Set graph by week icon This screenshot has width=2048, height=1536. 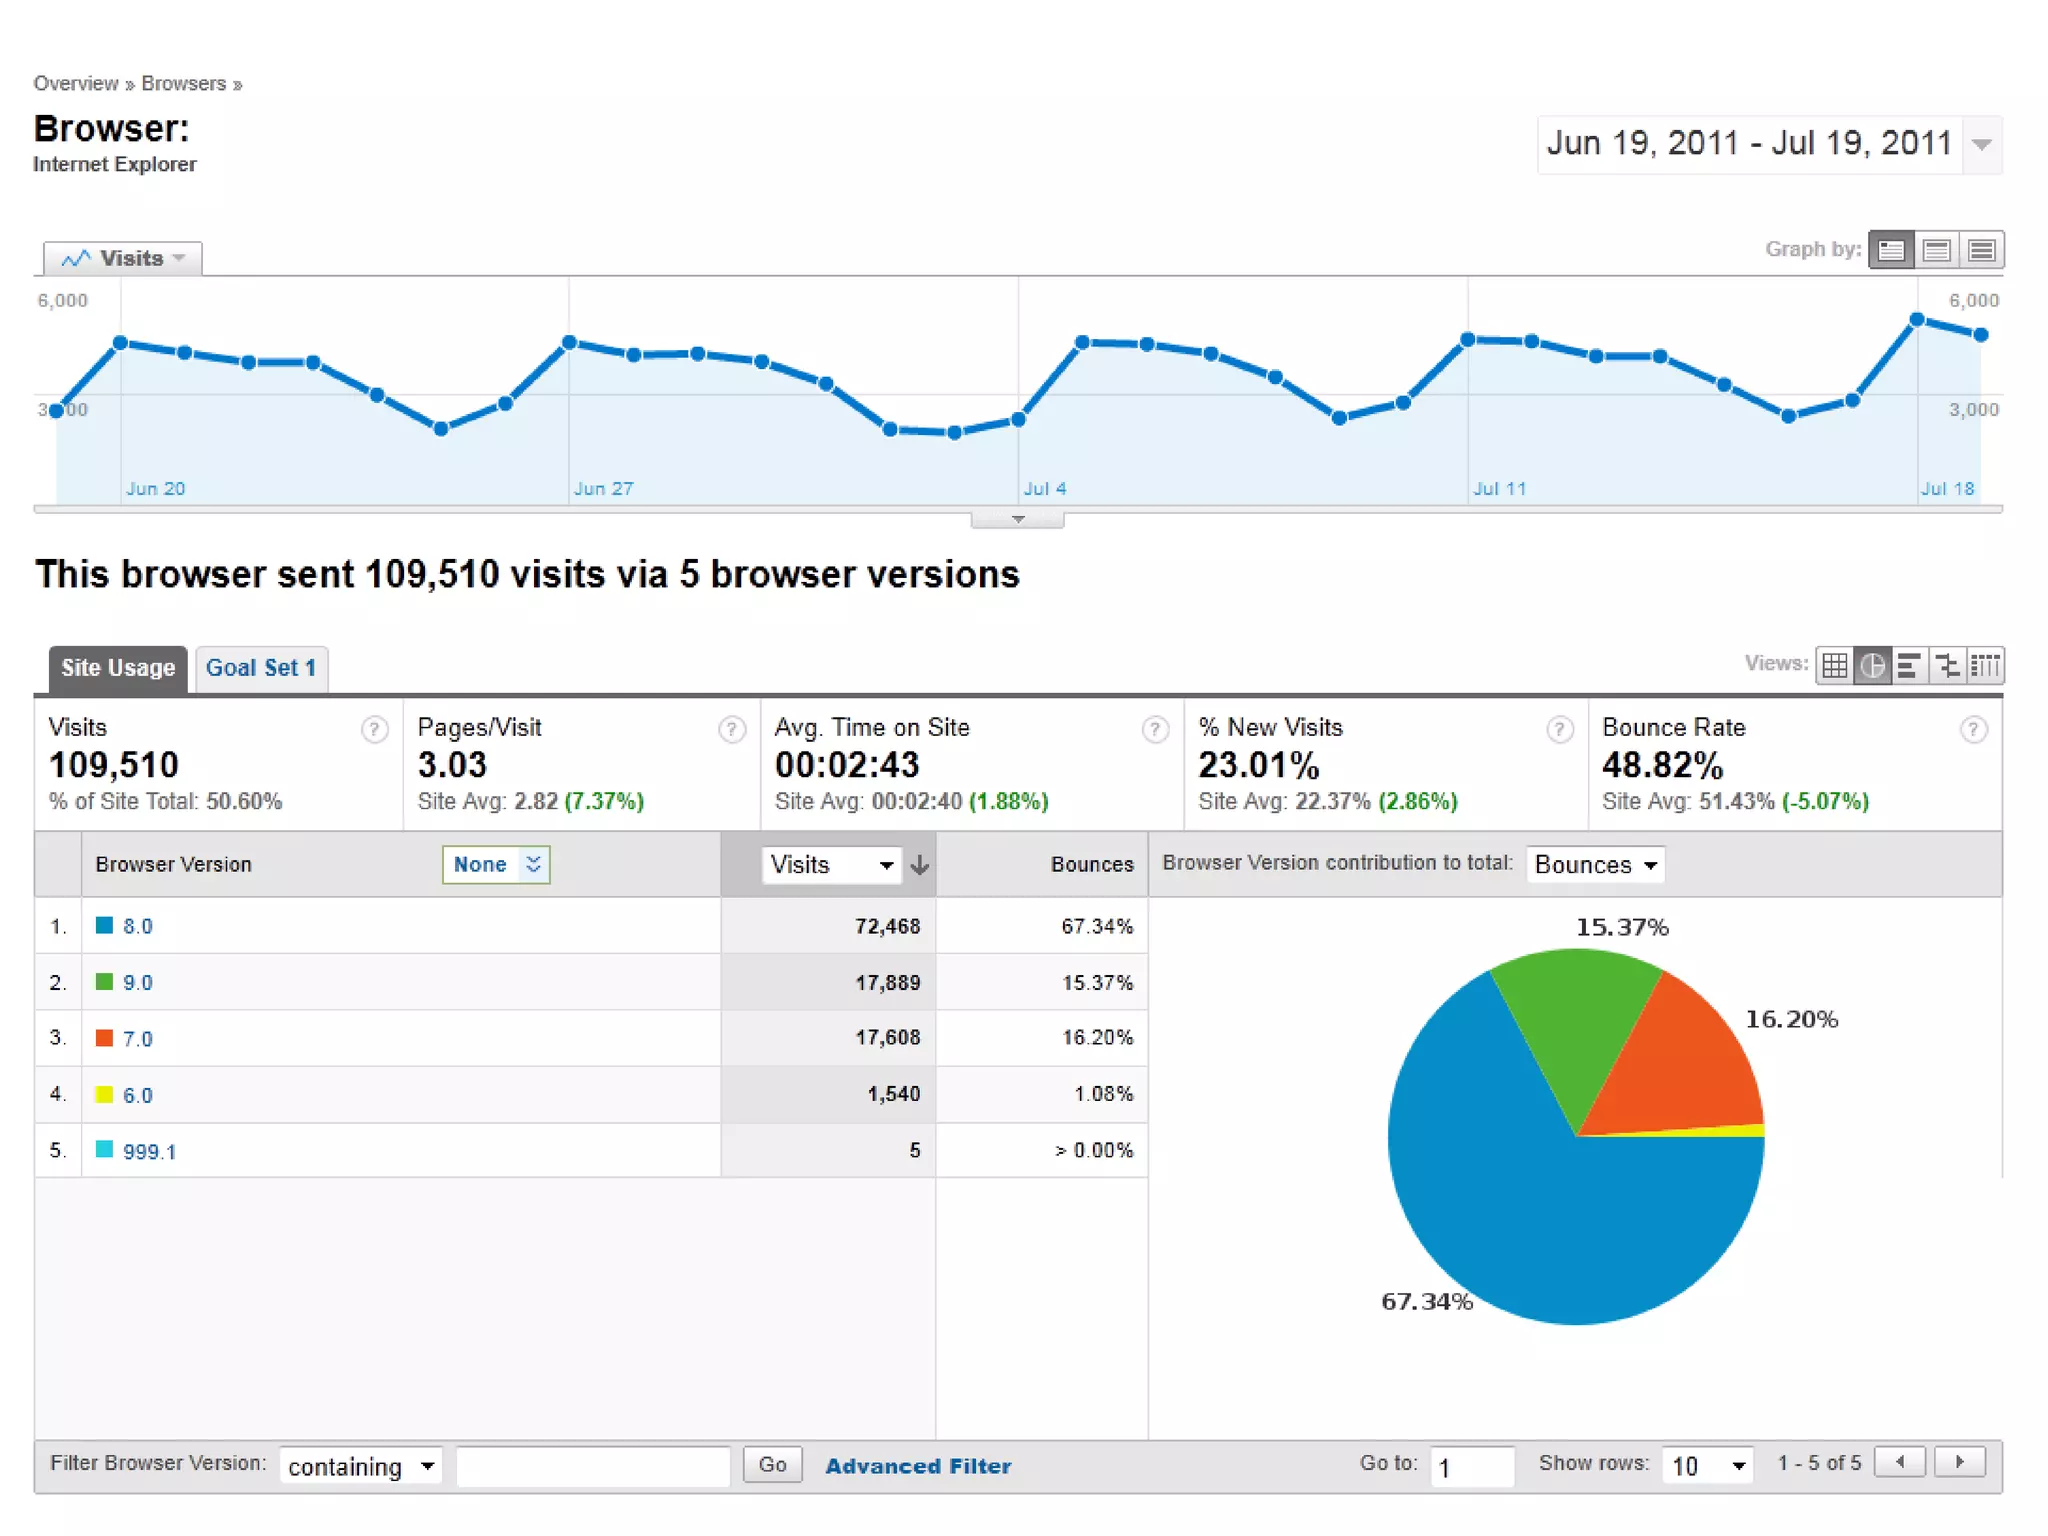point(1937,250)
